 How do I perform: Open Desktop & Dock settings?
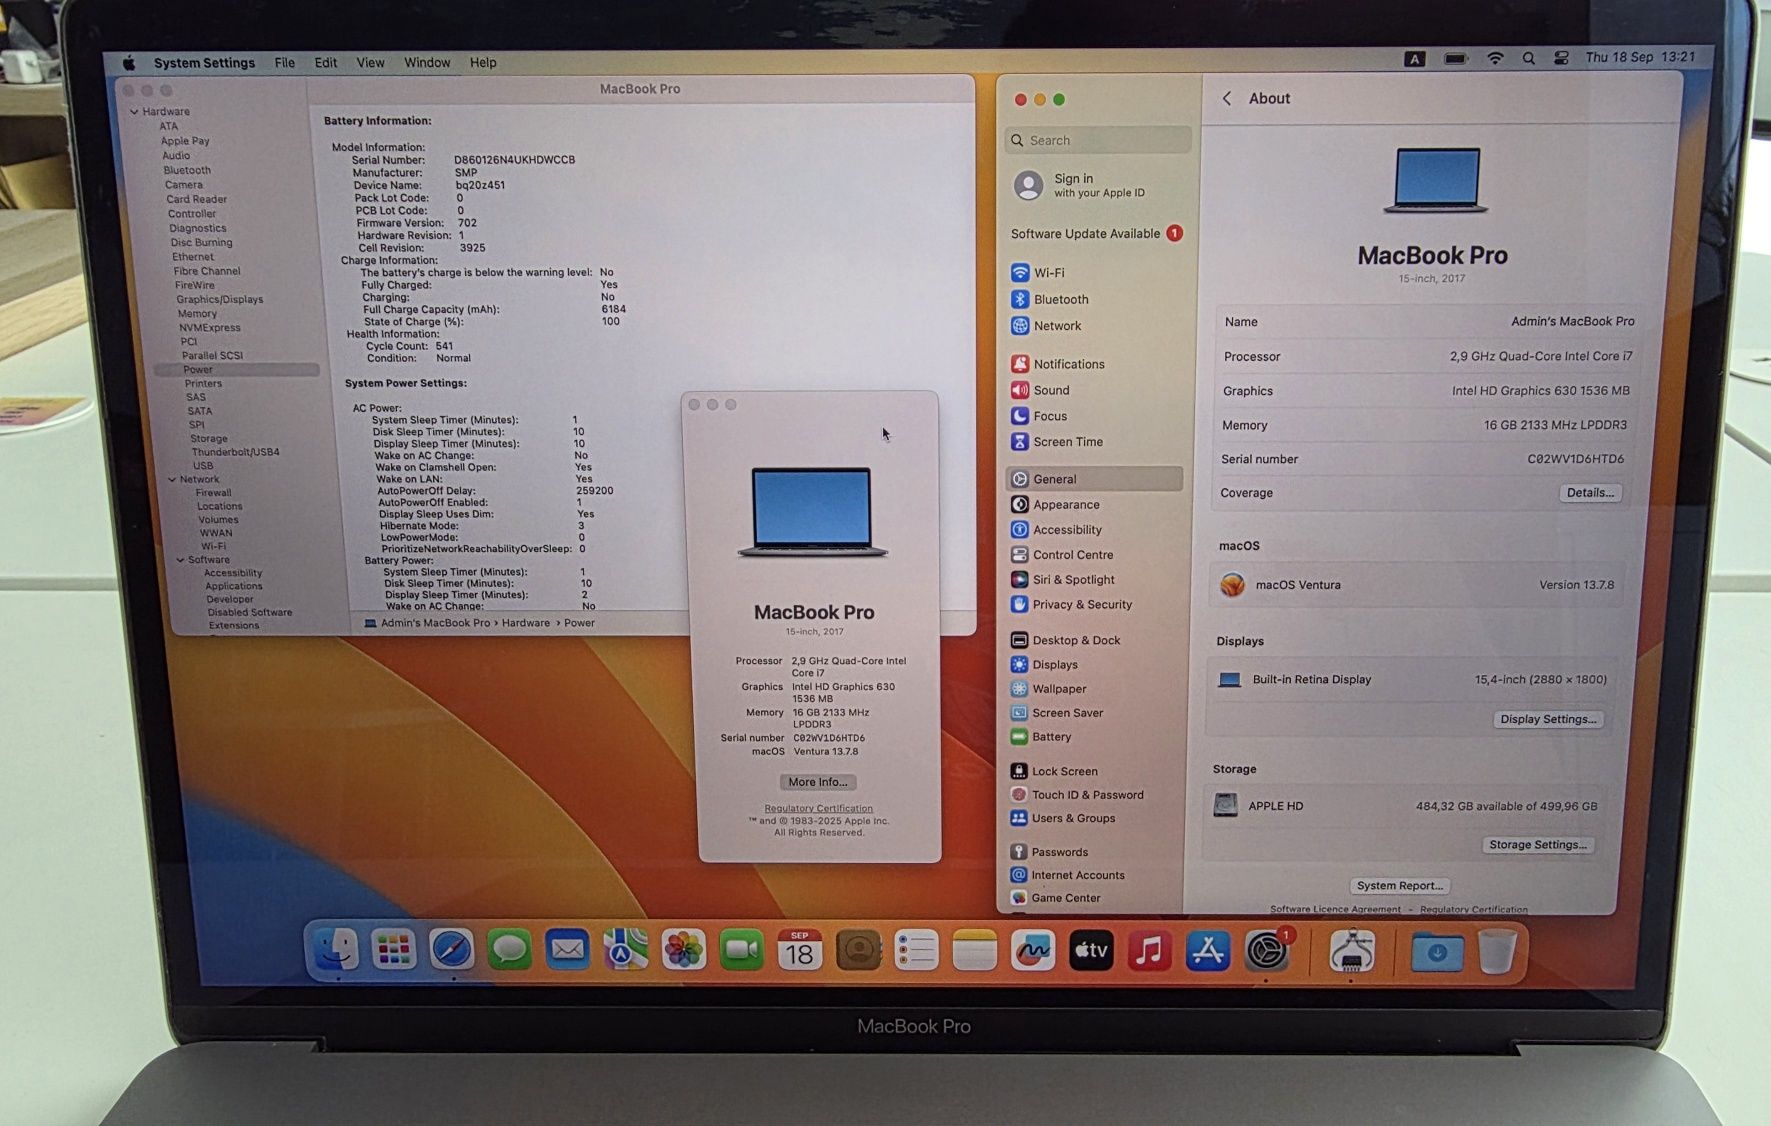[x=1065, y=640]
